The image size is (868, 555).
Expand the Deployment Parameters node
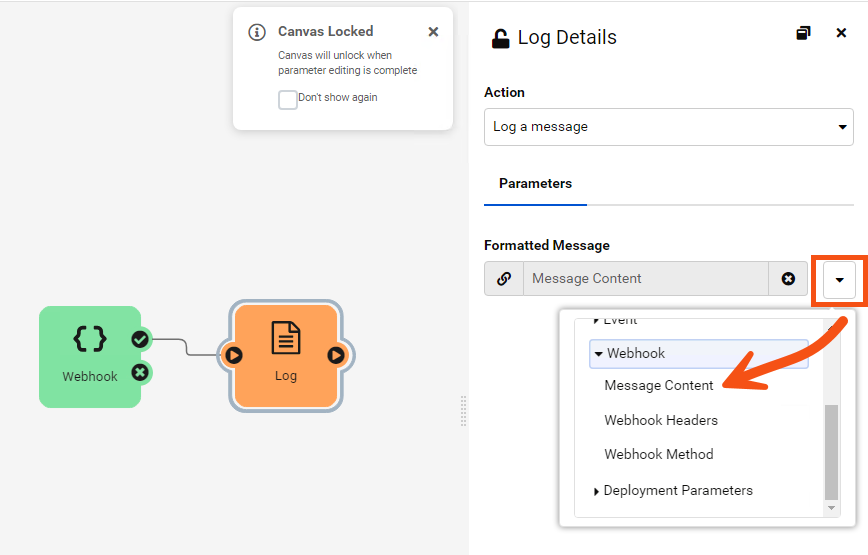[x=596, y=491]
